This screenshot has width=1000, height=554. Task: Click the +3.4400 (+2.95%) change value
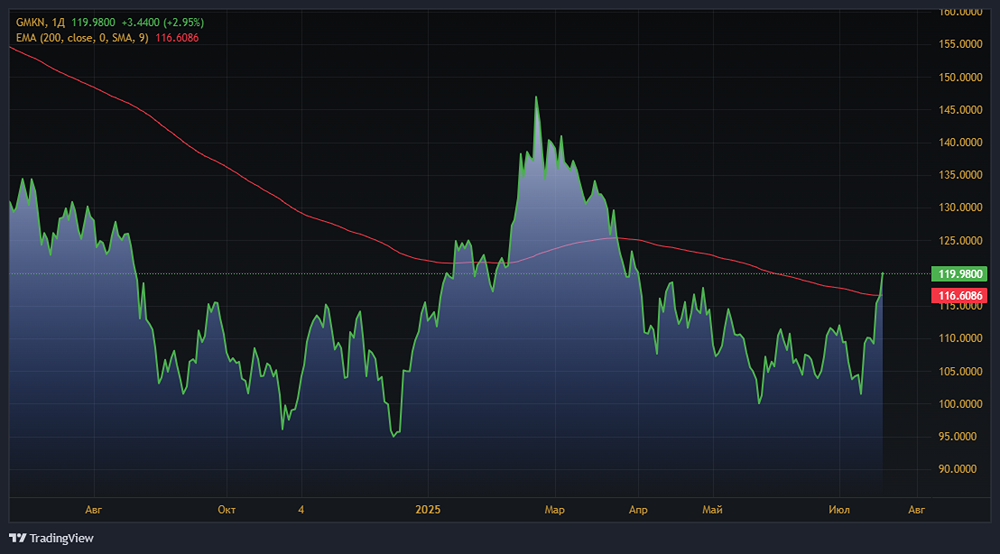click(163, 22)
